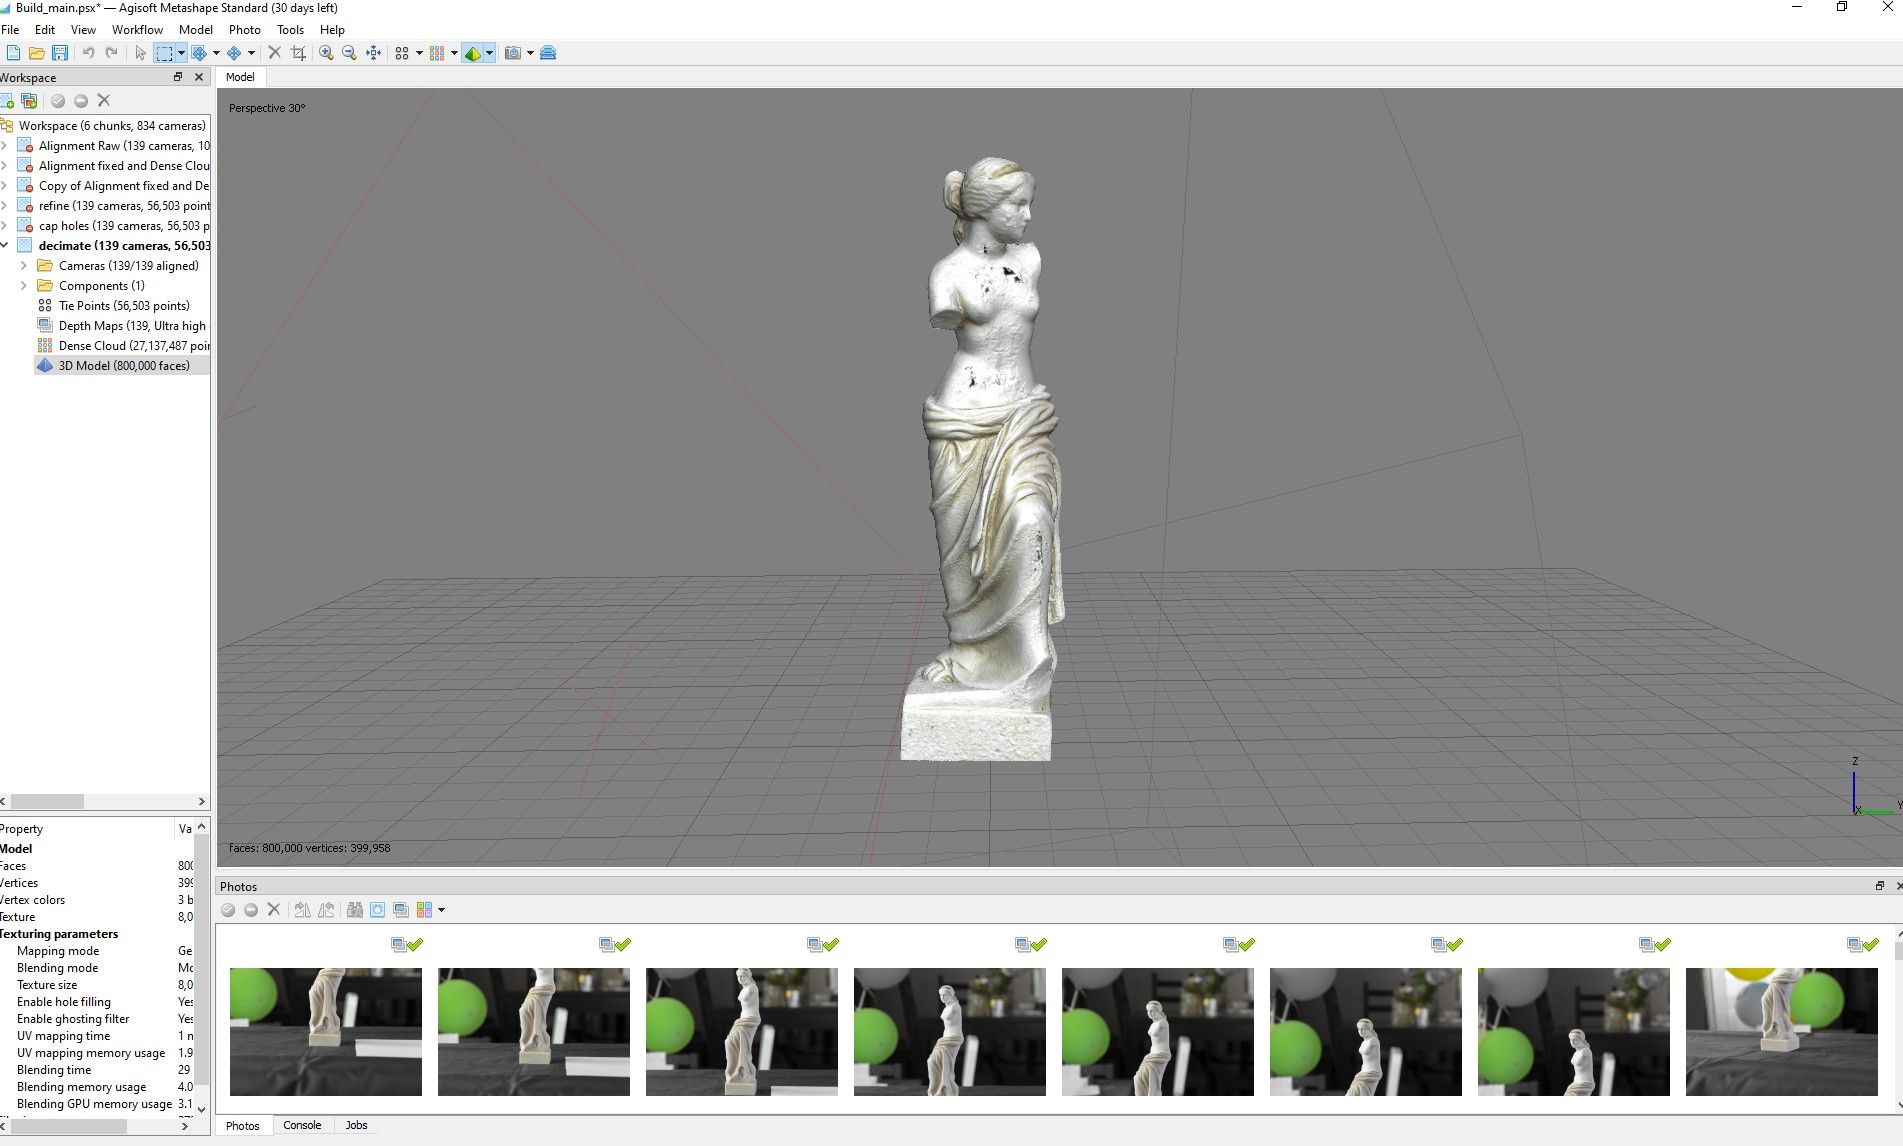Disable items in the Workspace toolbar
Screen dimensions: 1903x1146
click(81, 101)
